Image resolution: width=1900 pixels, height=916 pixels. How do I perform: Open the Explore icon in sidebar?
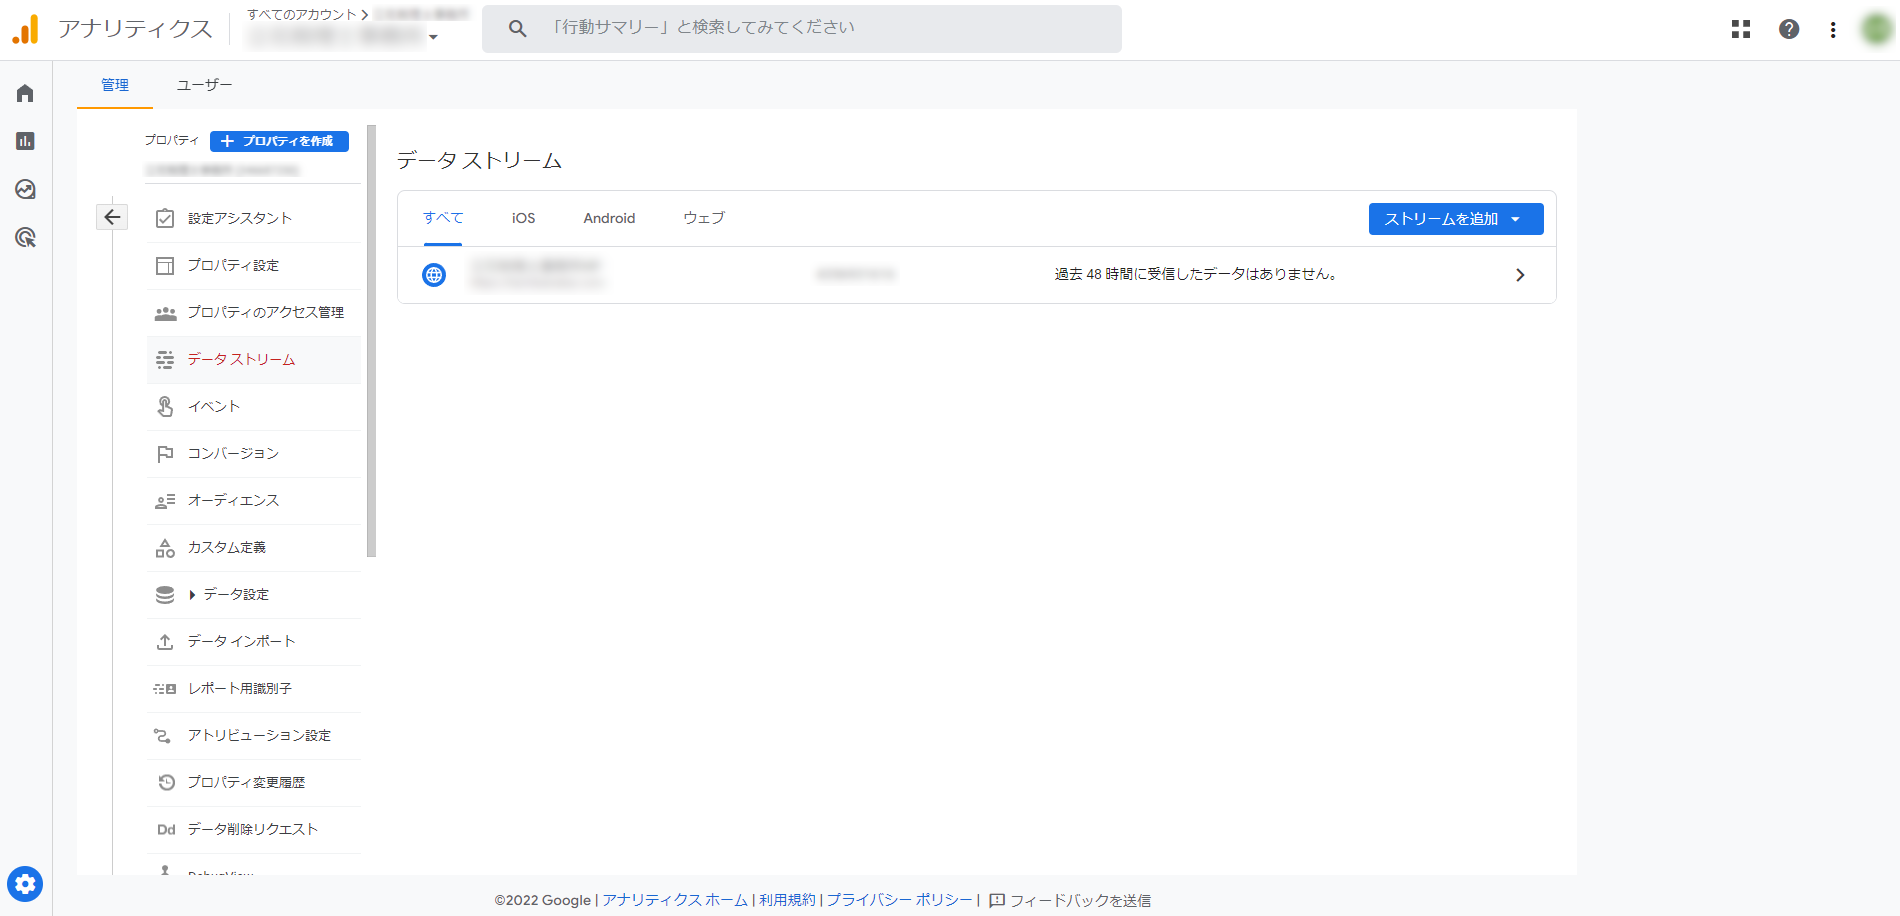pyautogui.click(x=25, y=189)
